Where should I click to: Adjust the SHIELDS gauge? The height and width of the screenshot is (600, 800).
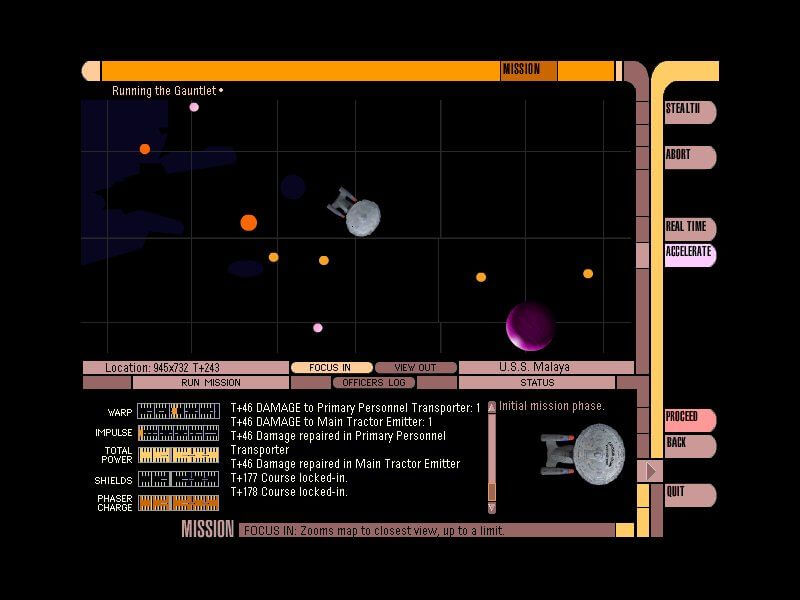pos(179,479)
